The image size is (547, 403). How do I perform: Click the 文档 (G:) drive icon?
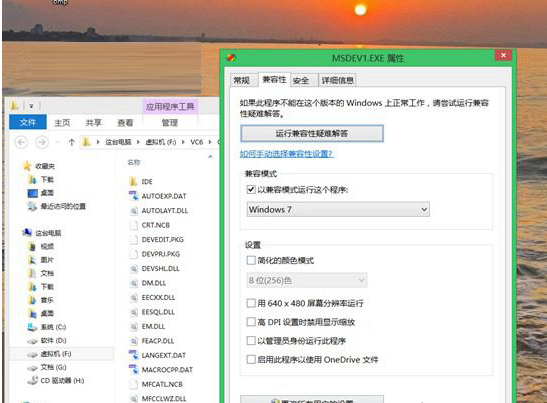32,367
